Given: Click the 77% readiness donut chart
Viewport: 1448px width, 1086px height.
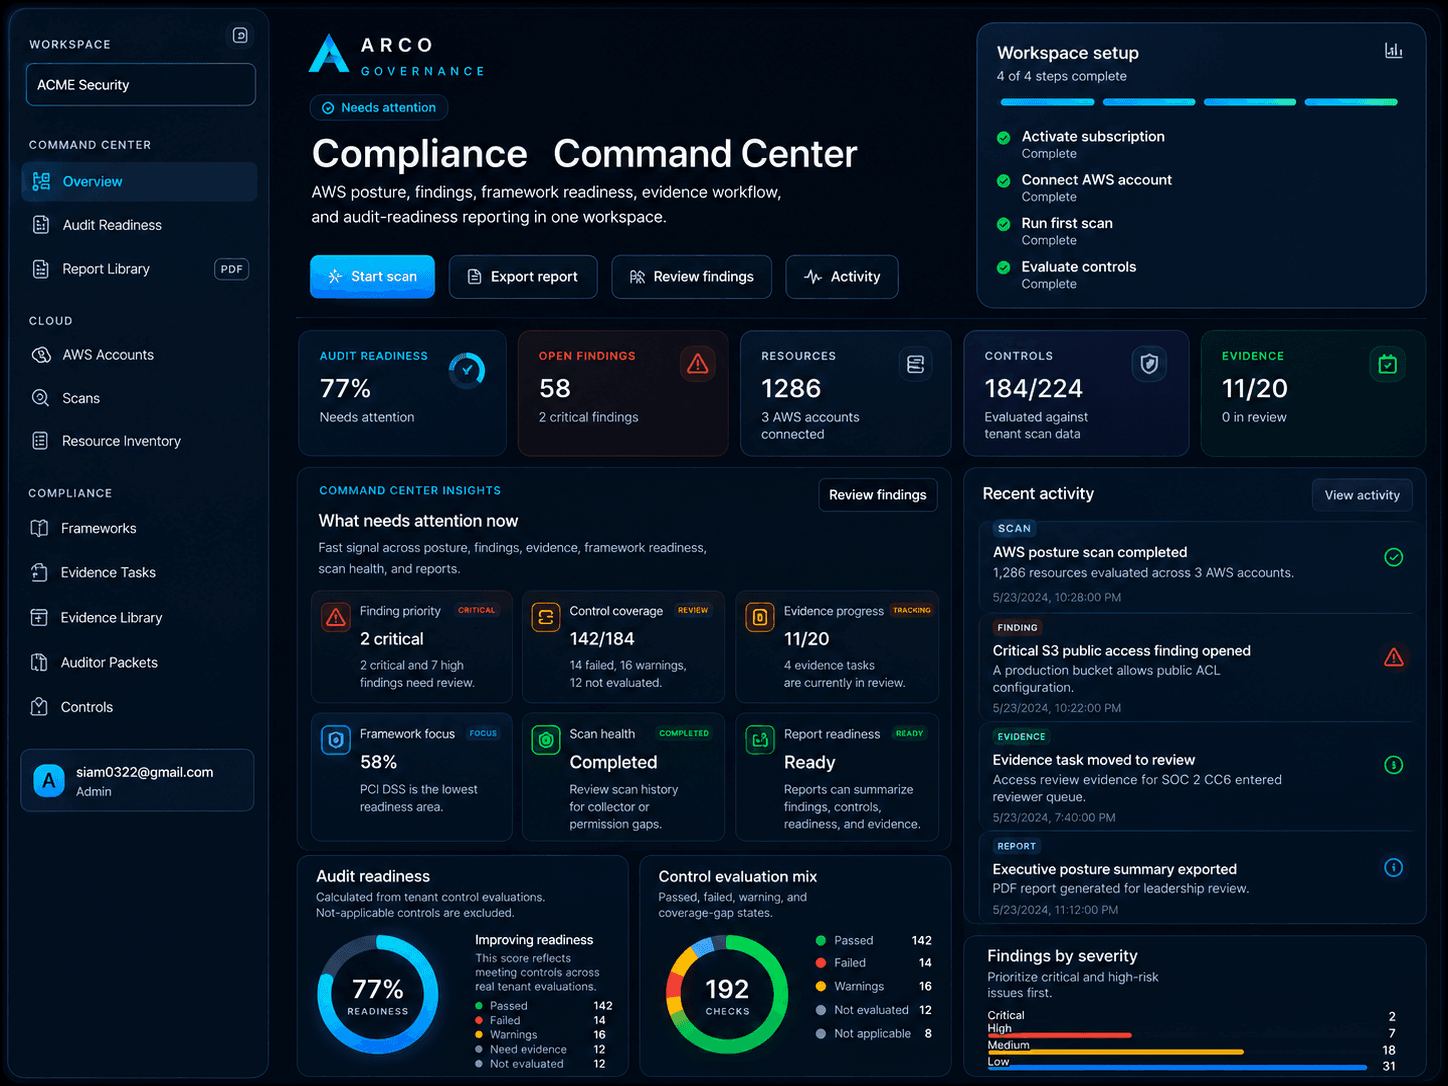Looking at the screenshot, I should [378, 995].
